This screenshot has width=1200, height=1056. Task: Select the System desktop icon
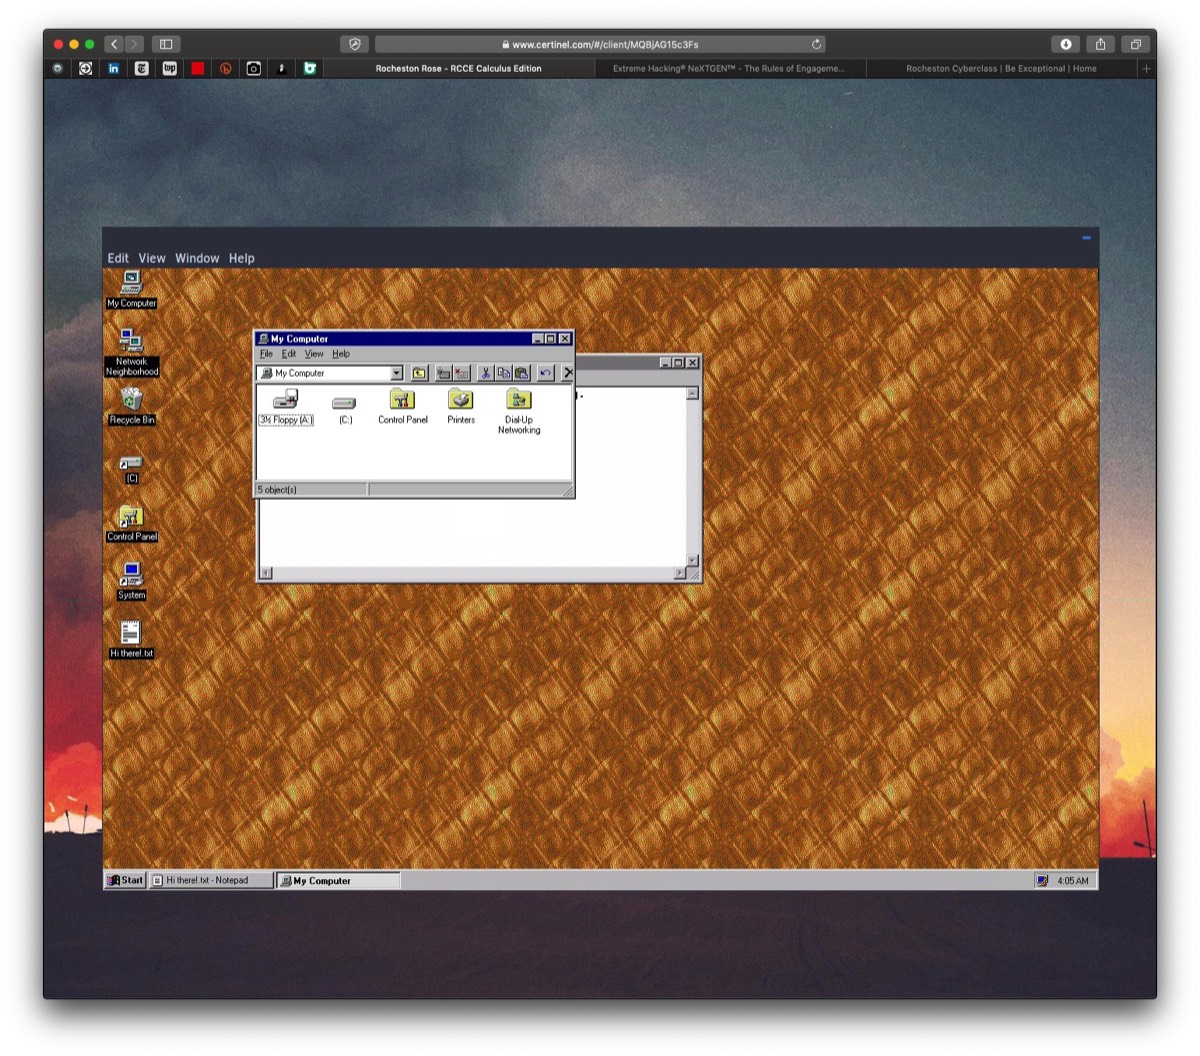[131, 581]
